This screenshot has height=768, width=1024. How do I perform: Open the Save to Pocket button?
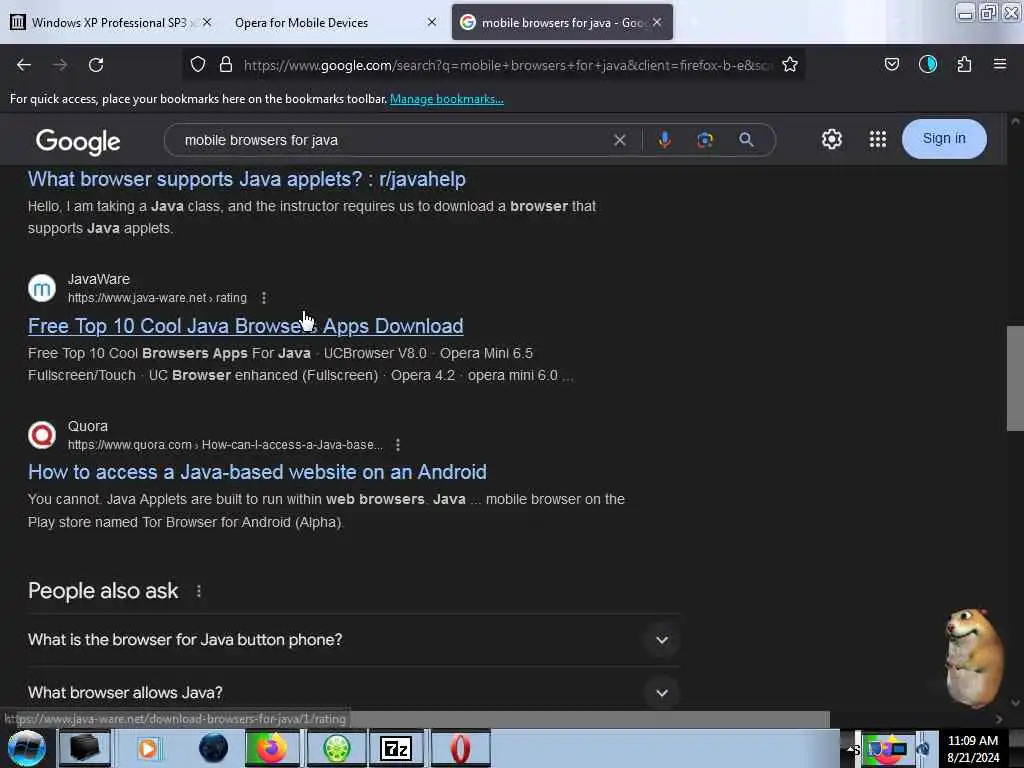tap(891, 64)
